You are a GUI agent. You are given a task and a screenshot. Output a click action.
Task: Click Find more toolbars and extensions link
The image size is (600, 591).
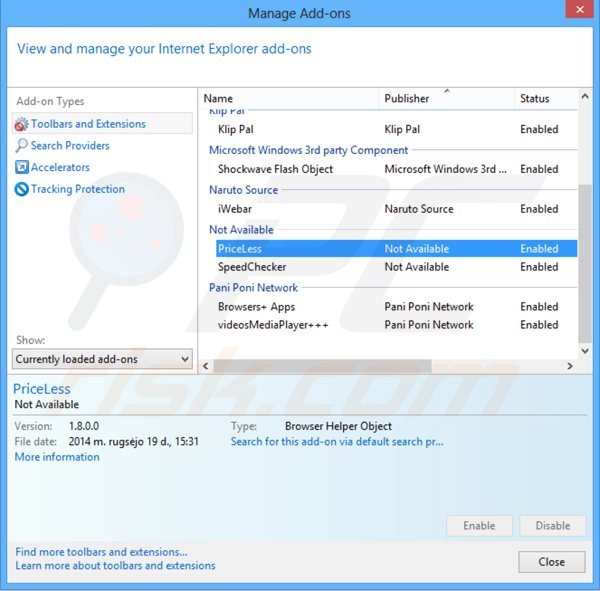[x=101, y=552]
